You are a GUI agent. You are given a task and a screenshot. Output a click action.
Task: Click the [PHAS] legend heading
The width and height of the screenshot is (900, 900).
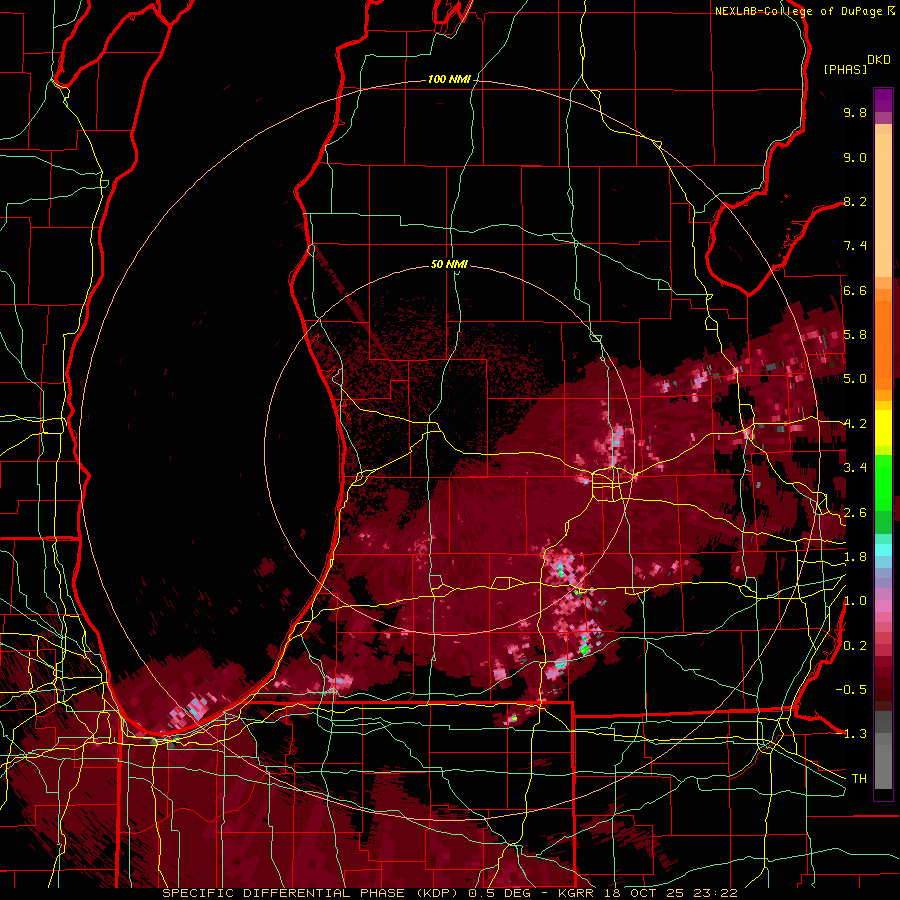coord(845,70)
